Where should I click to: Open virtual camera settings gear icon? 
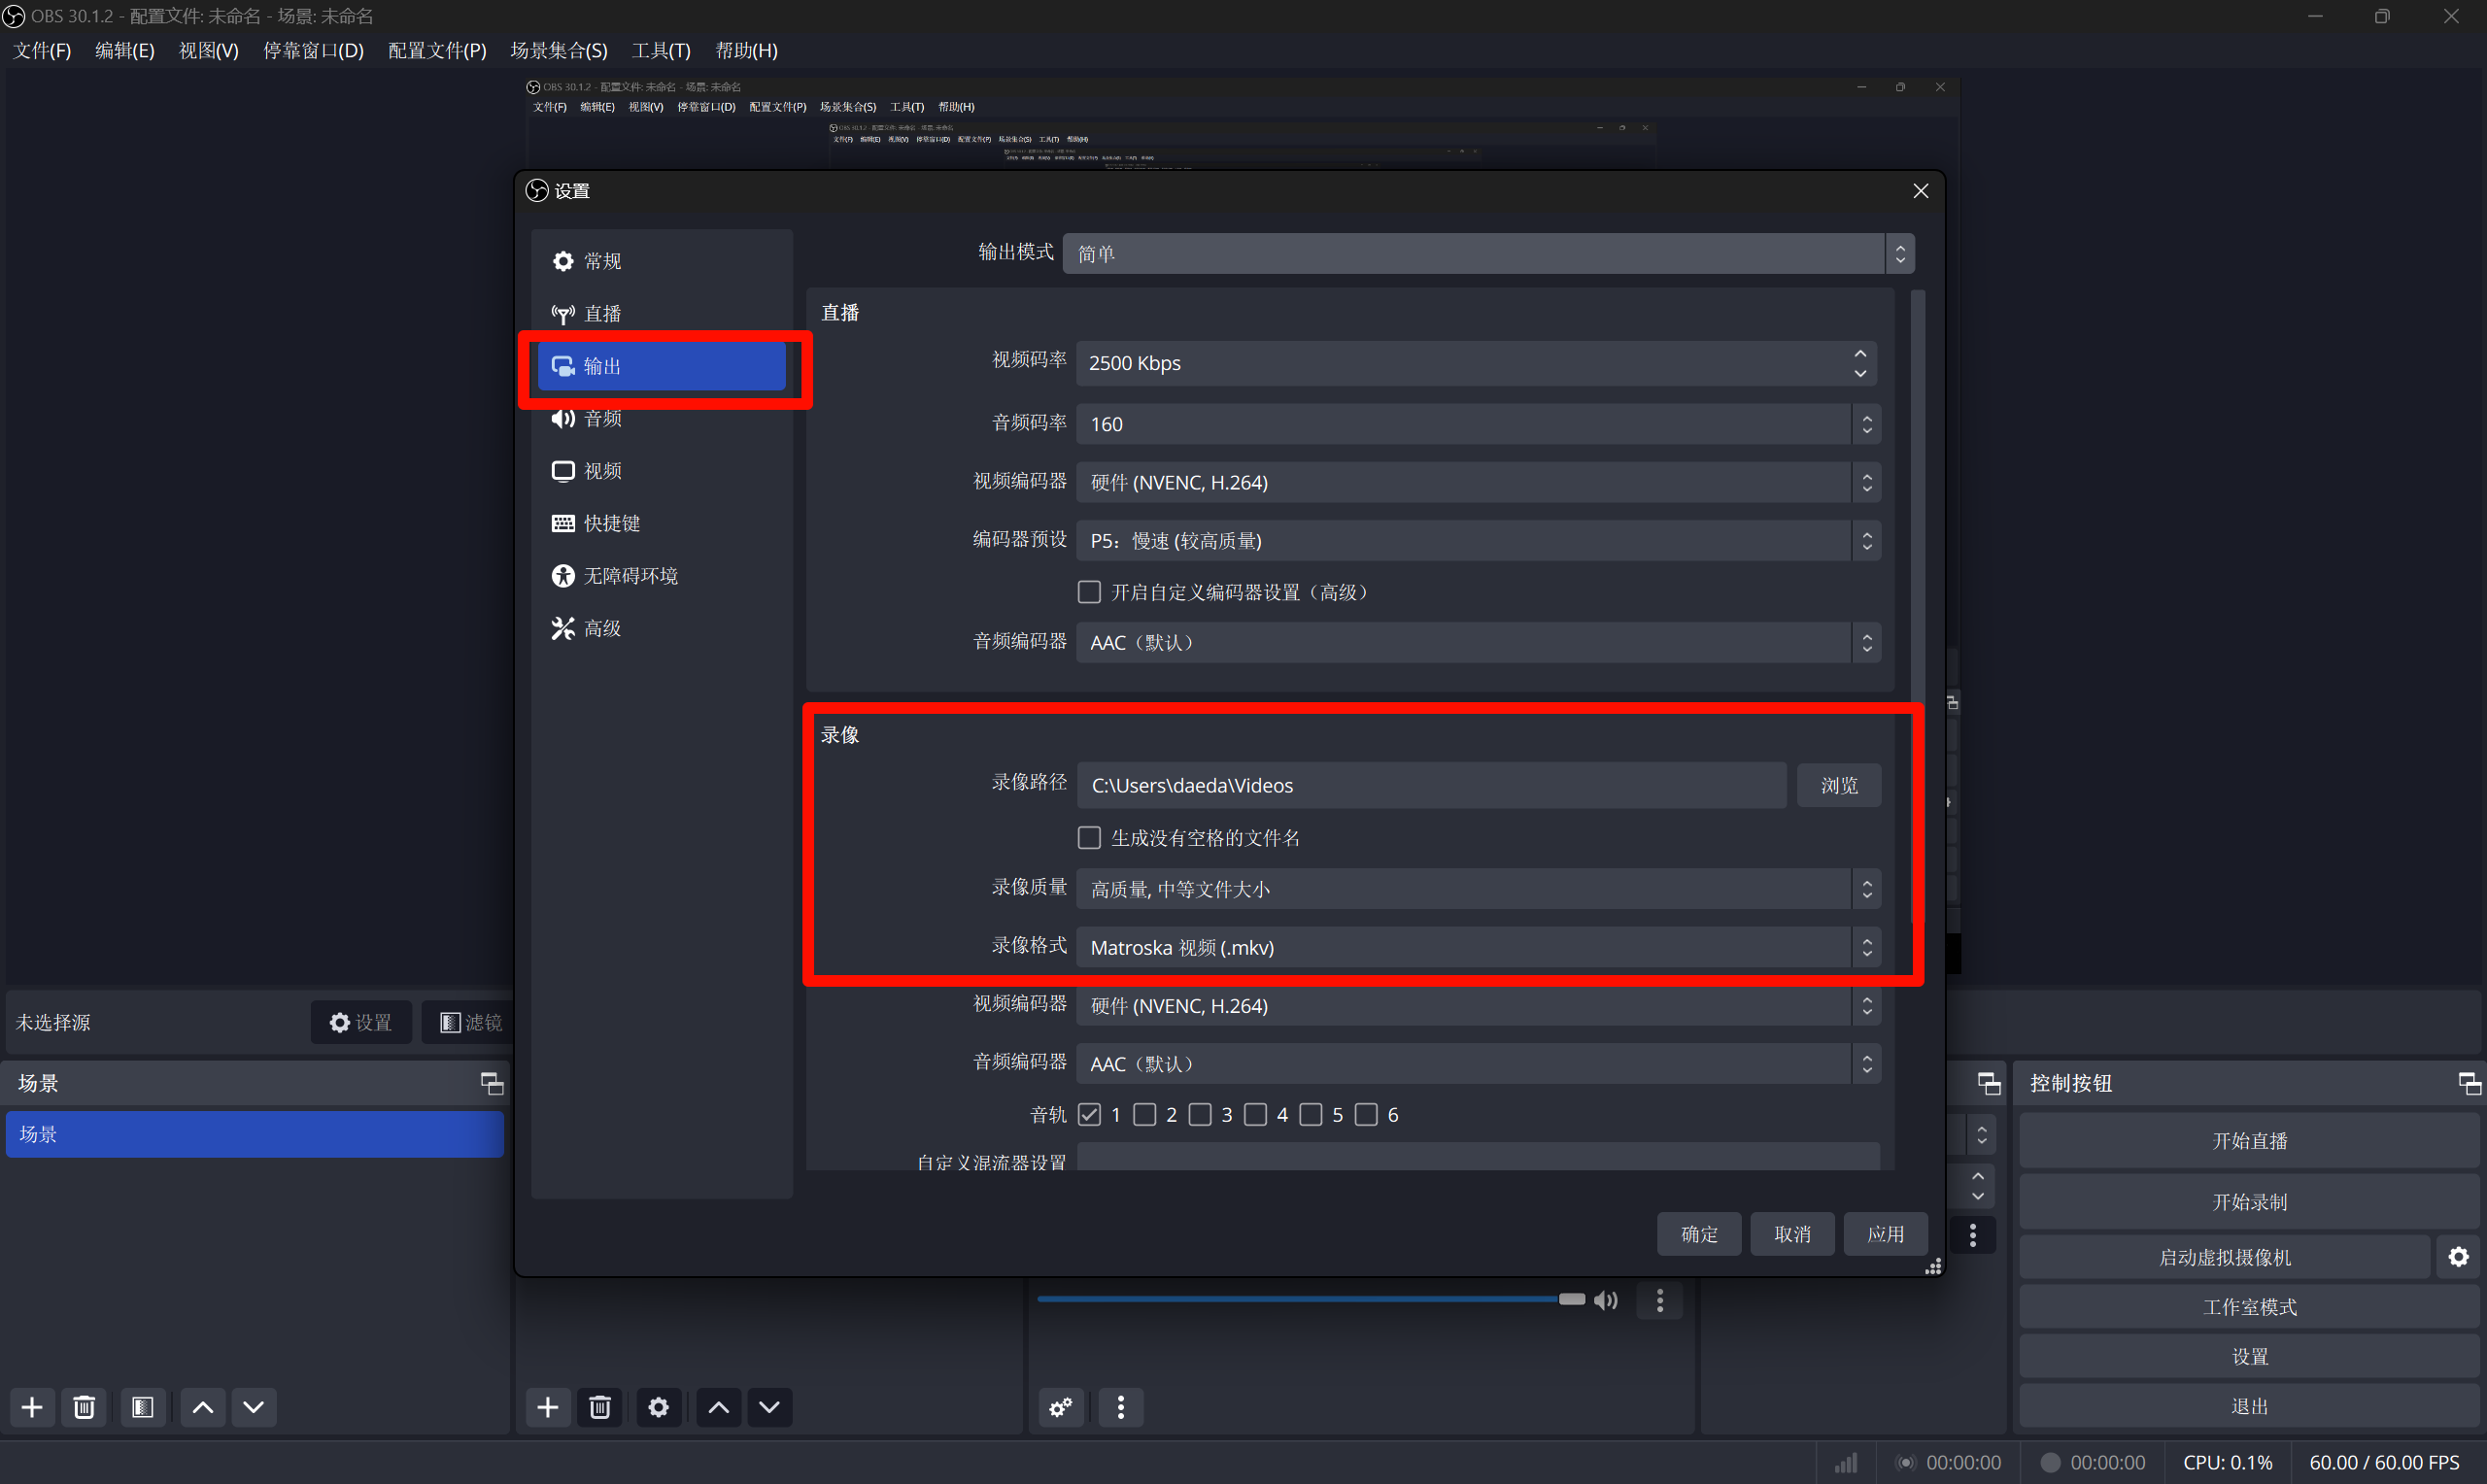2458,1257
